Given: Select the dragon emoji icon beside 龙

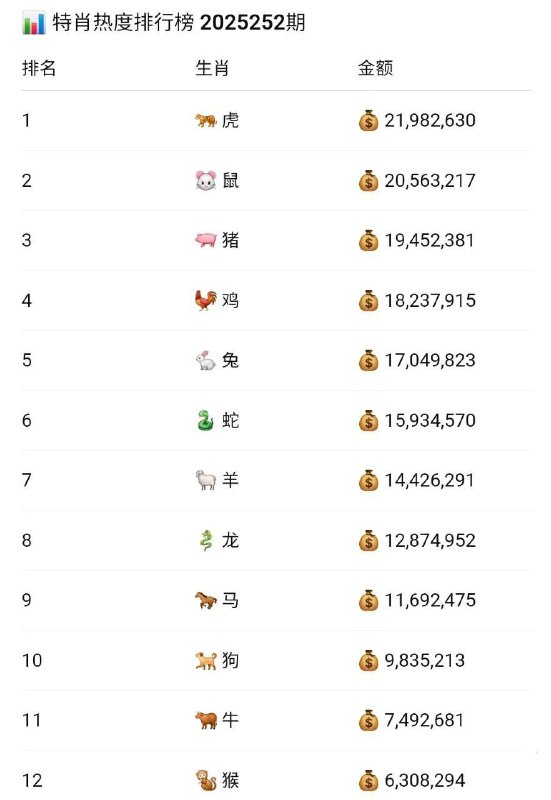Looking at the screenshot, I should [206, 540].
